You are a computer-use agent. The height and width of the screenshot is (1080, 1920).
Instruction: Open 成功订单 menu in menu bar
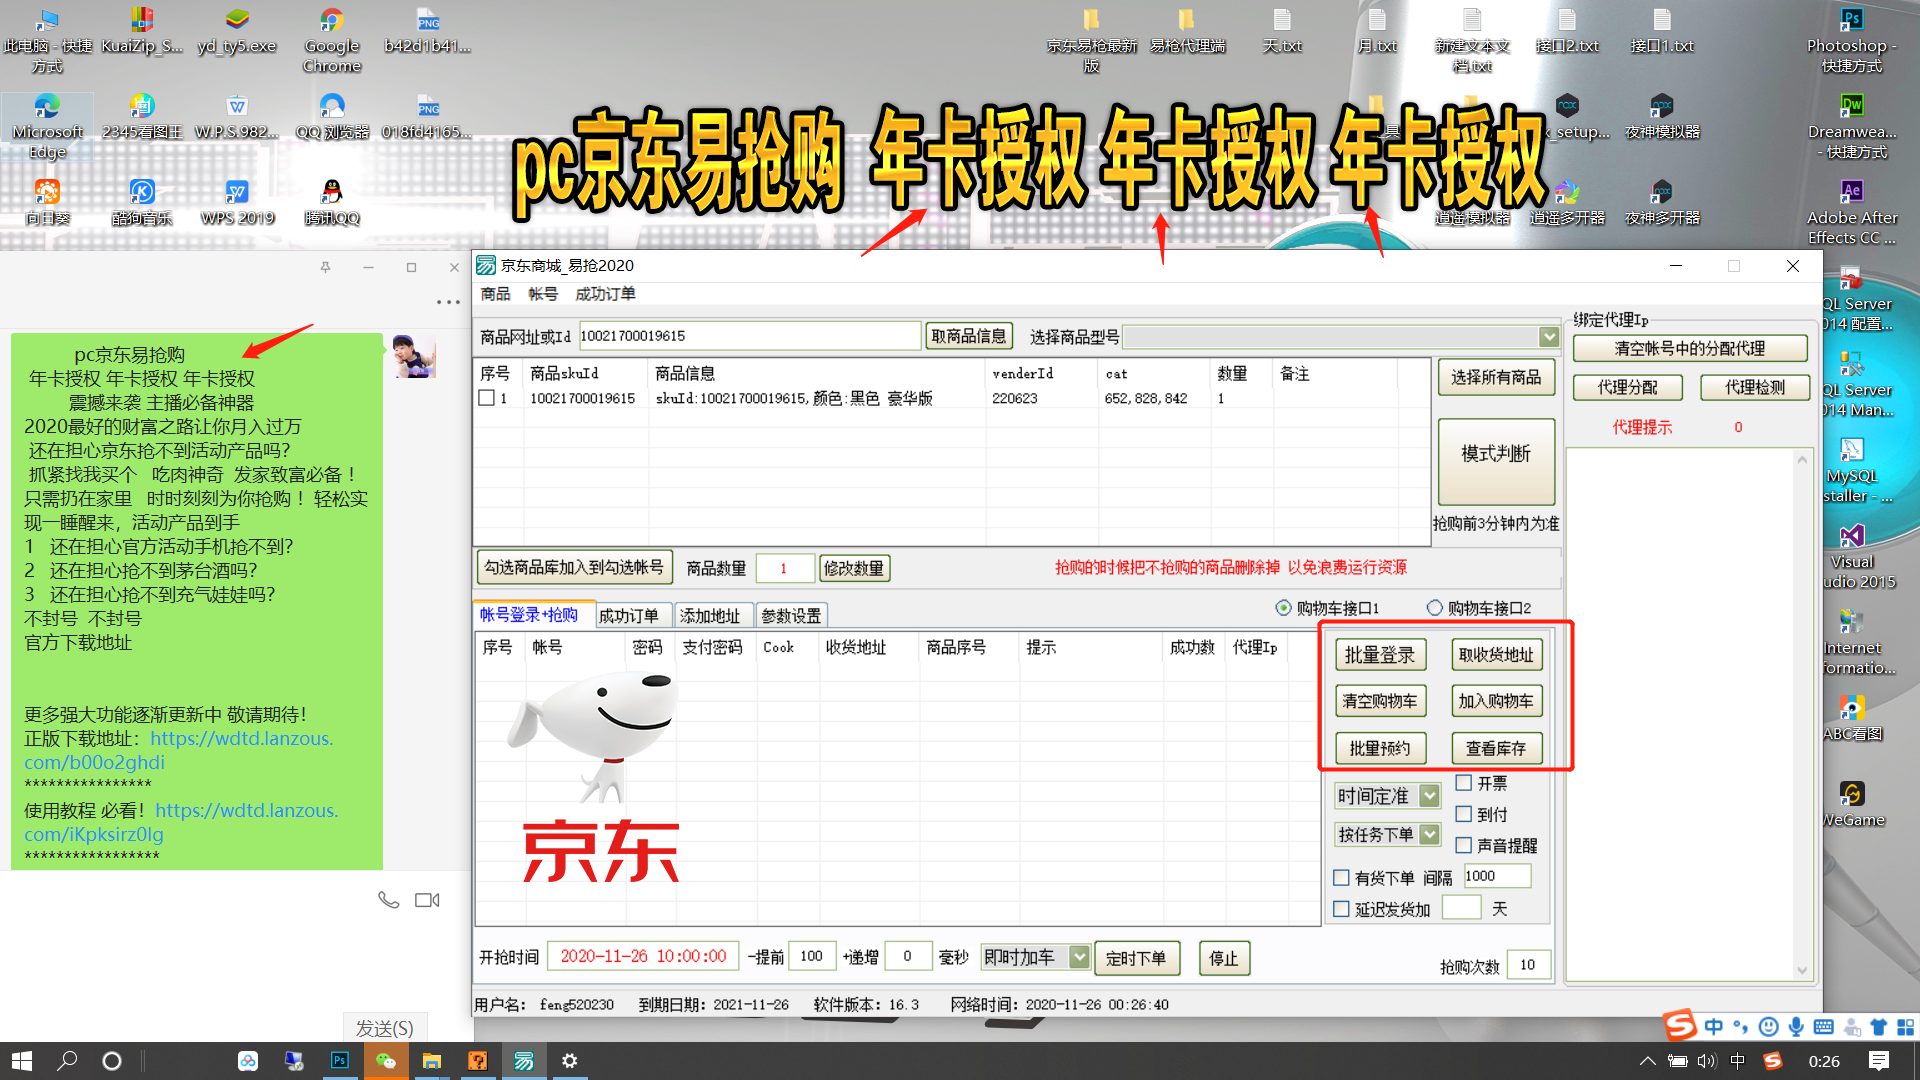pyautogui.click(x=605, y=294)
